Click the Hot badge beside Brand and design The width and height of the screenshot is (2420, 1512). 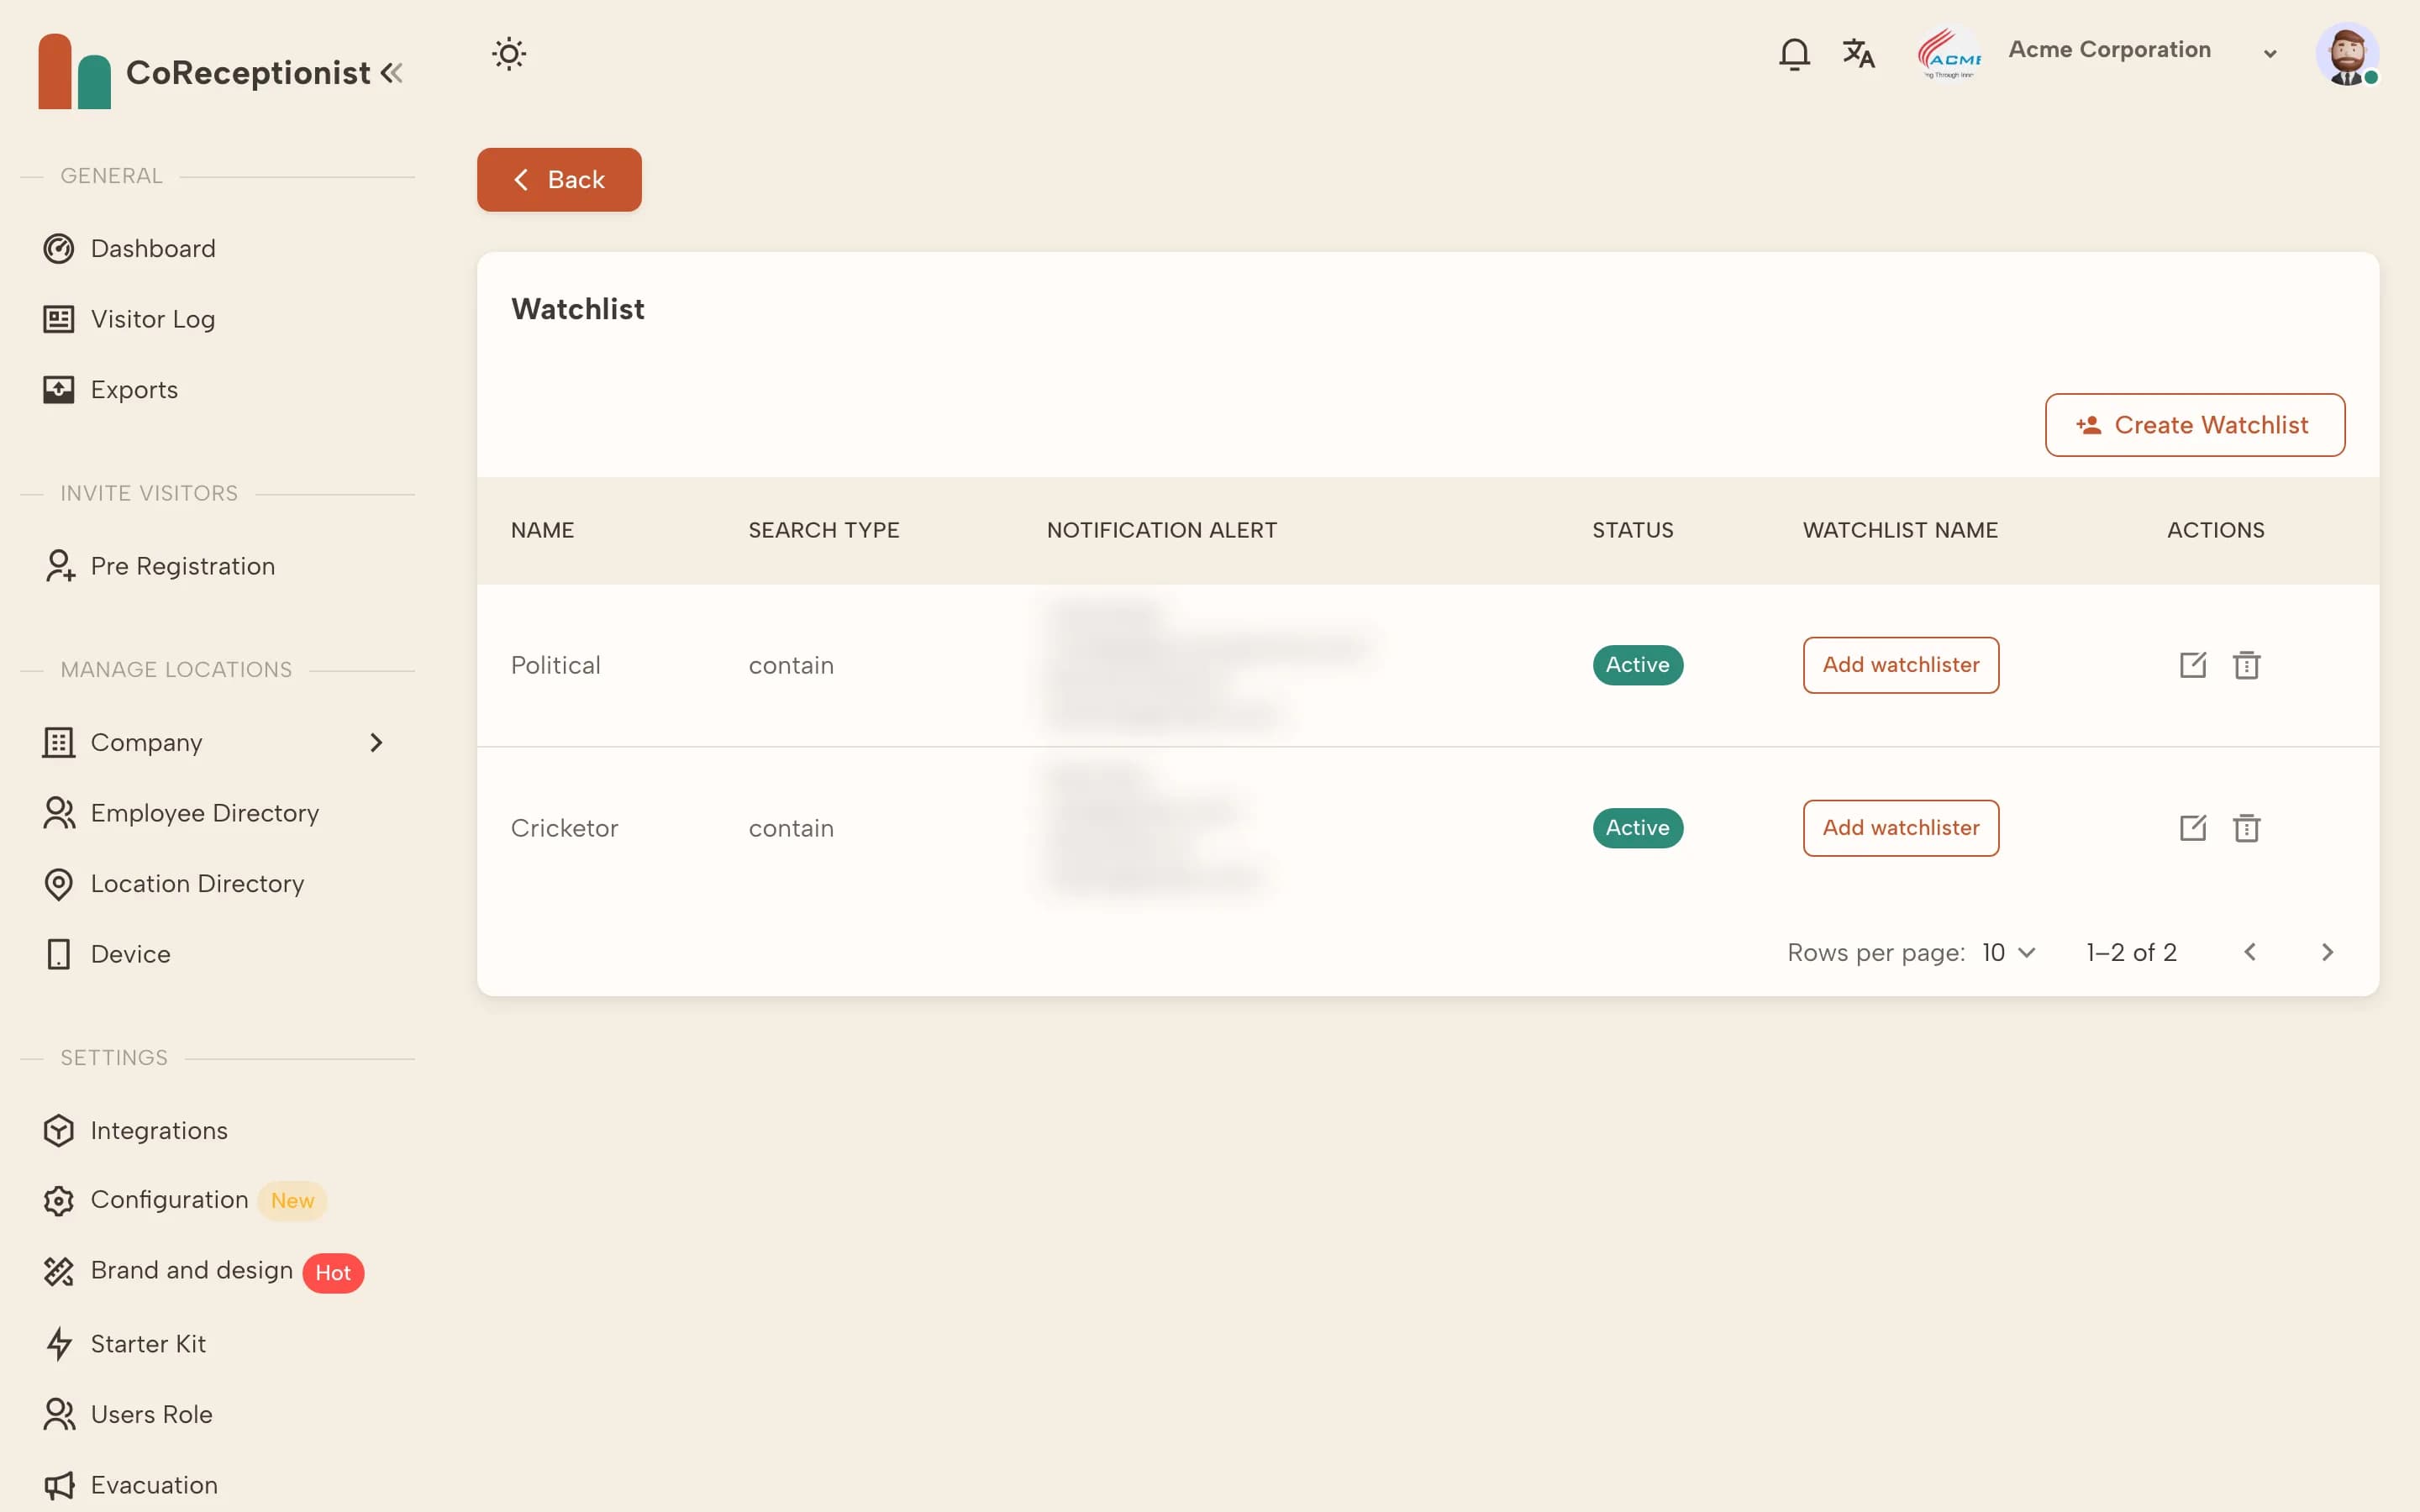(333, 1273)
